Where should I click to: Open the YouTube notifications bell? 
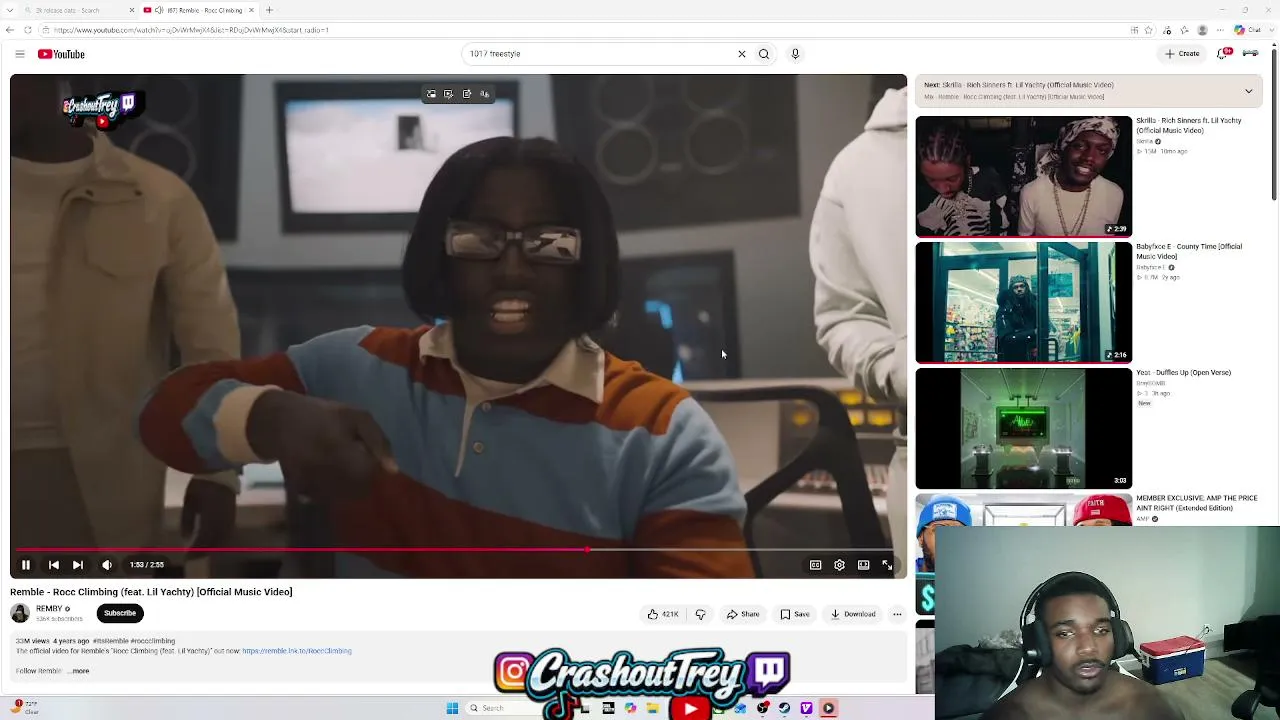(x=1223, y=54)
